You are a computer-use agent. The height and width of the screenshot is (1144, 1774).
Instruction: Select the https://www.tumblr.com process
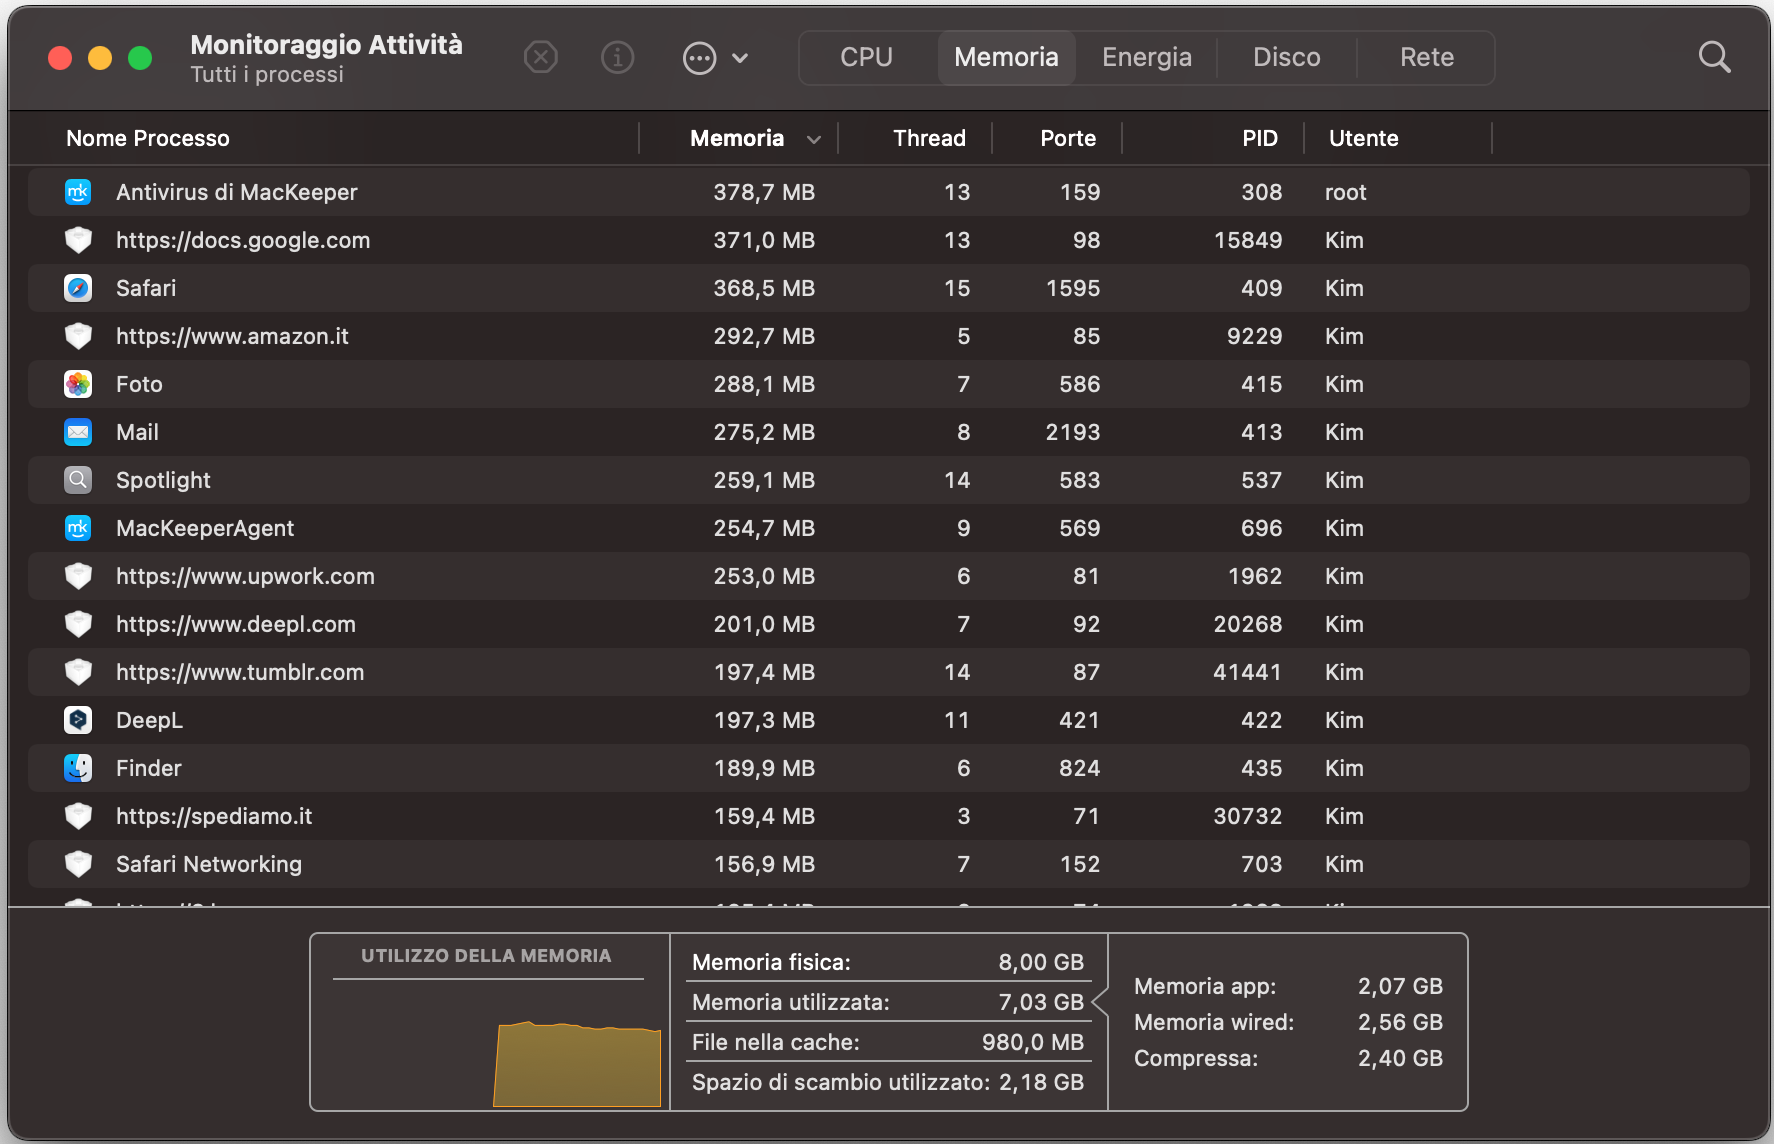240,672
